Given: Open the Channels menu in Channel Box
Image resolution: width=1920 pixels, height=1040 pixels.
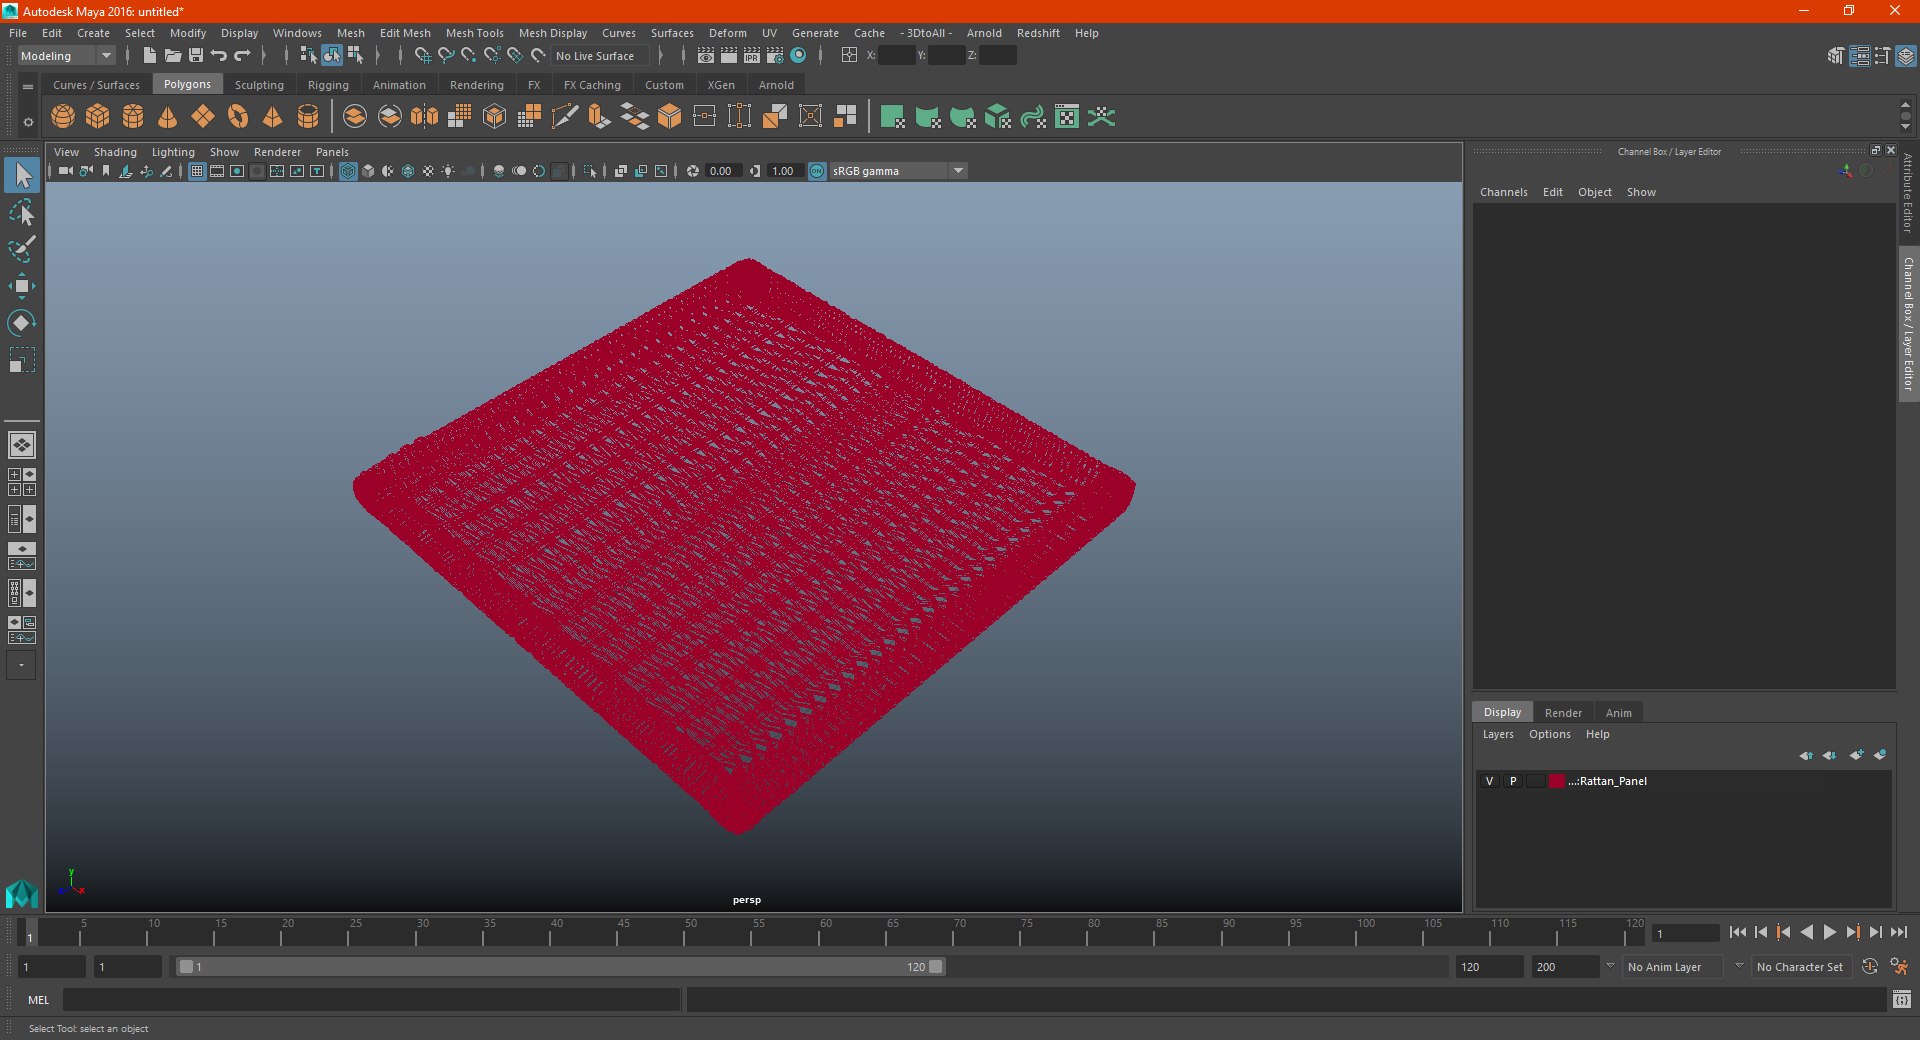Looking at the screenshot, I should pos(1504,192).
